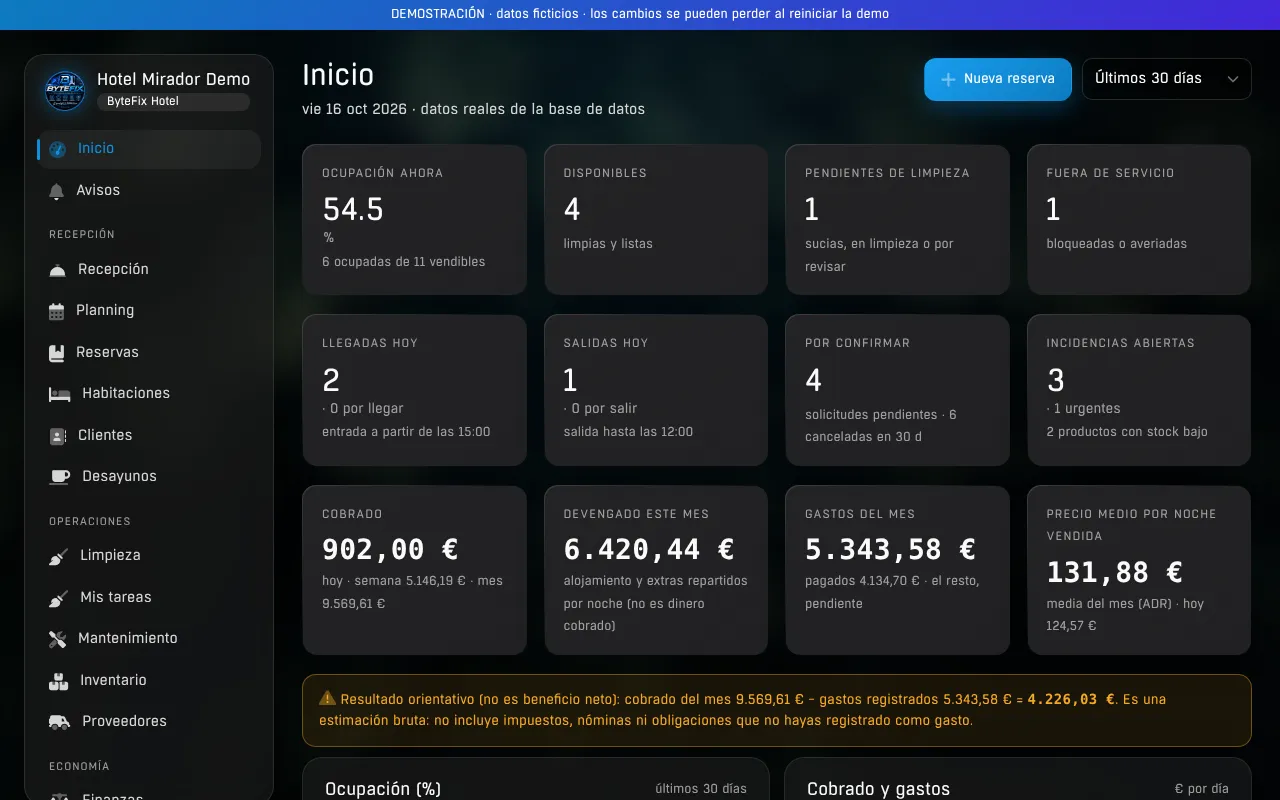This screenshot has width=1280, height=800.
Task: Select the Reservas sidebar entry
Action: (x=149, y=352)
